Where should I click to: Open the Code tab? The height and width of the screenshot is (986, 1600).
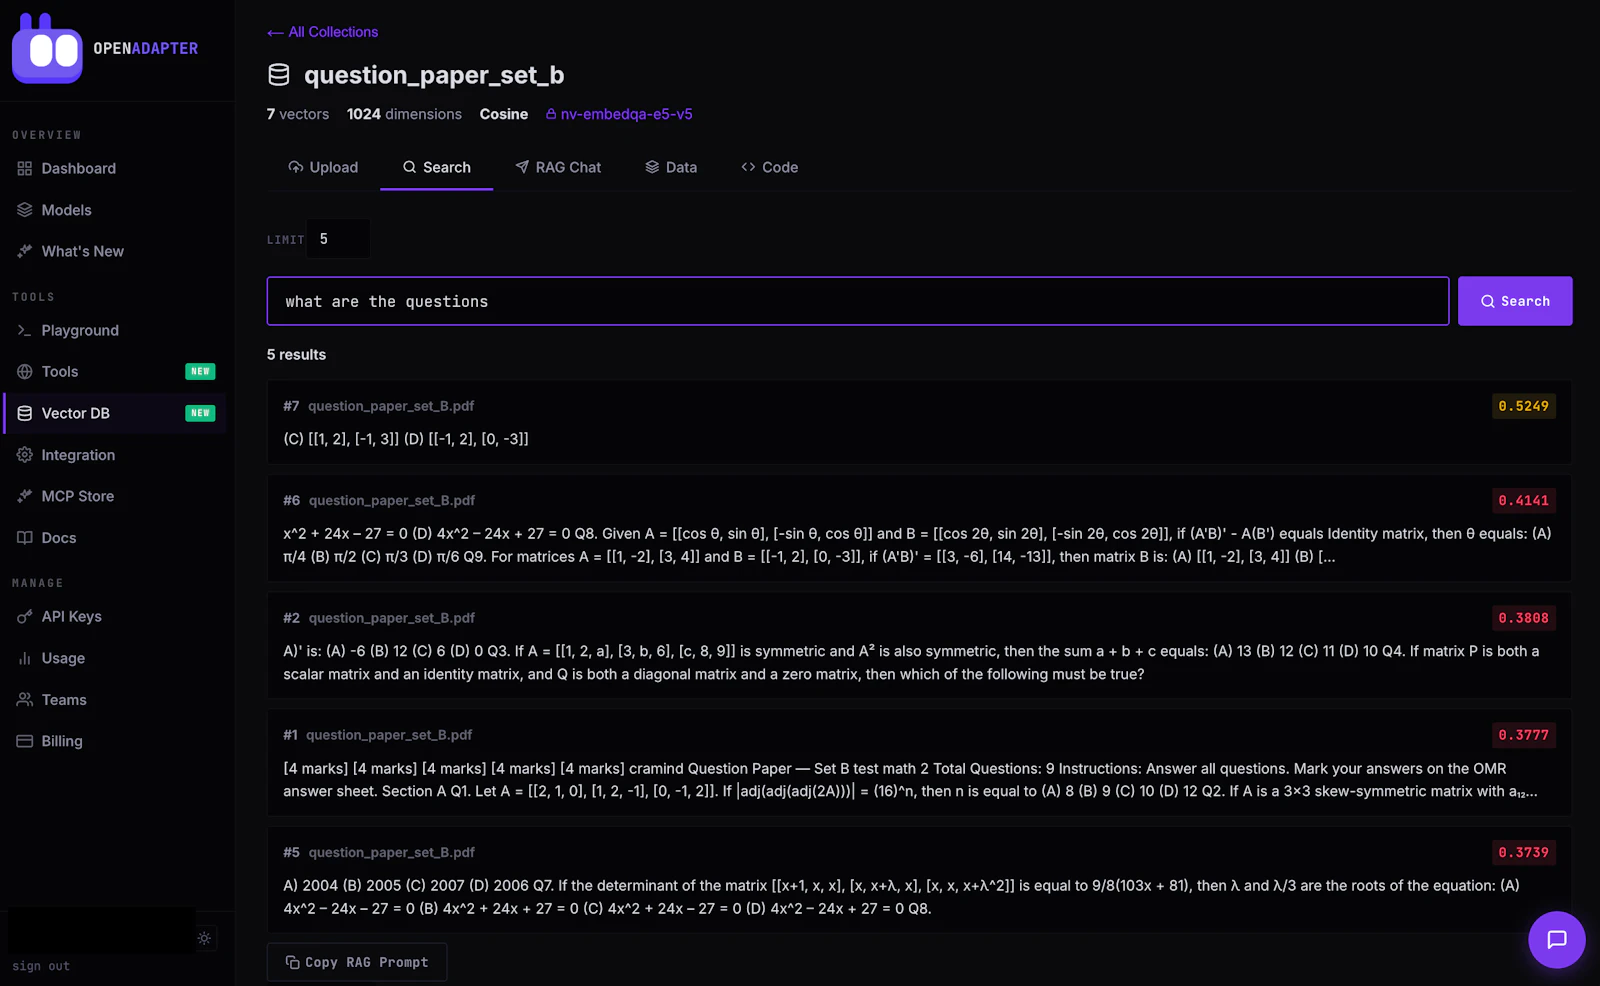coord(770,167)
